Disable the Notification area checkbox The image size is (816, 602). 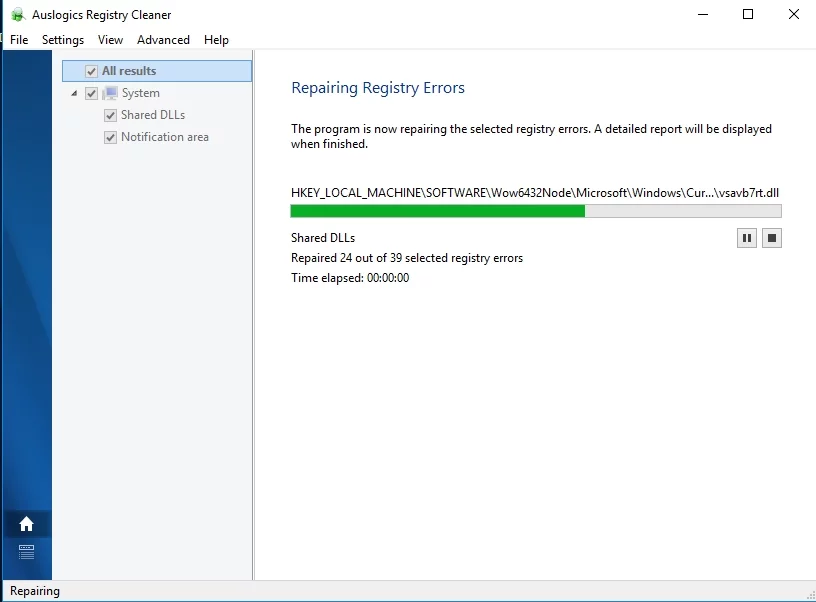click(111, 137)
